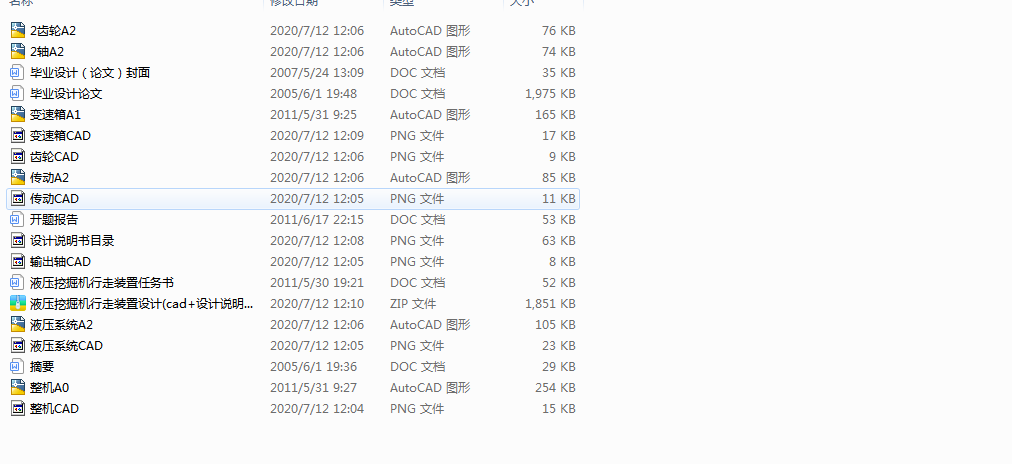Click the 变速箱CAD PNG file icon
This screenshot has height=464, width=1012.
click(x=18, y=136)
